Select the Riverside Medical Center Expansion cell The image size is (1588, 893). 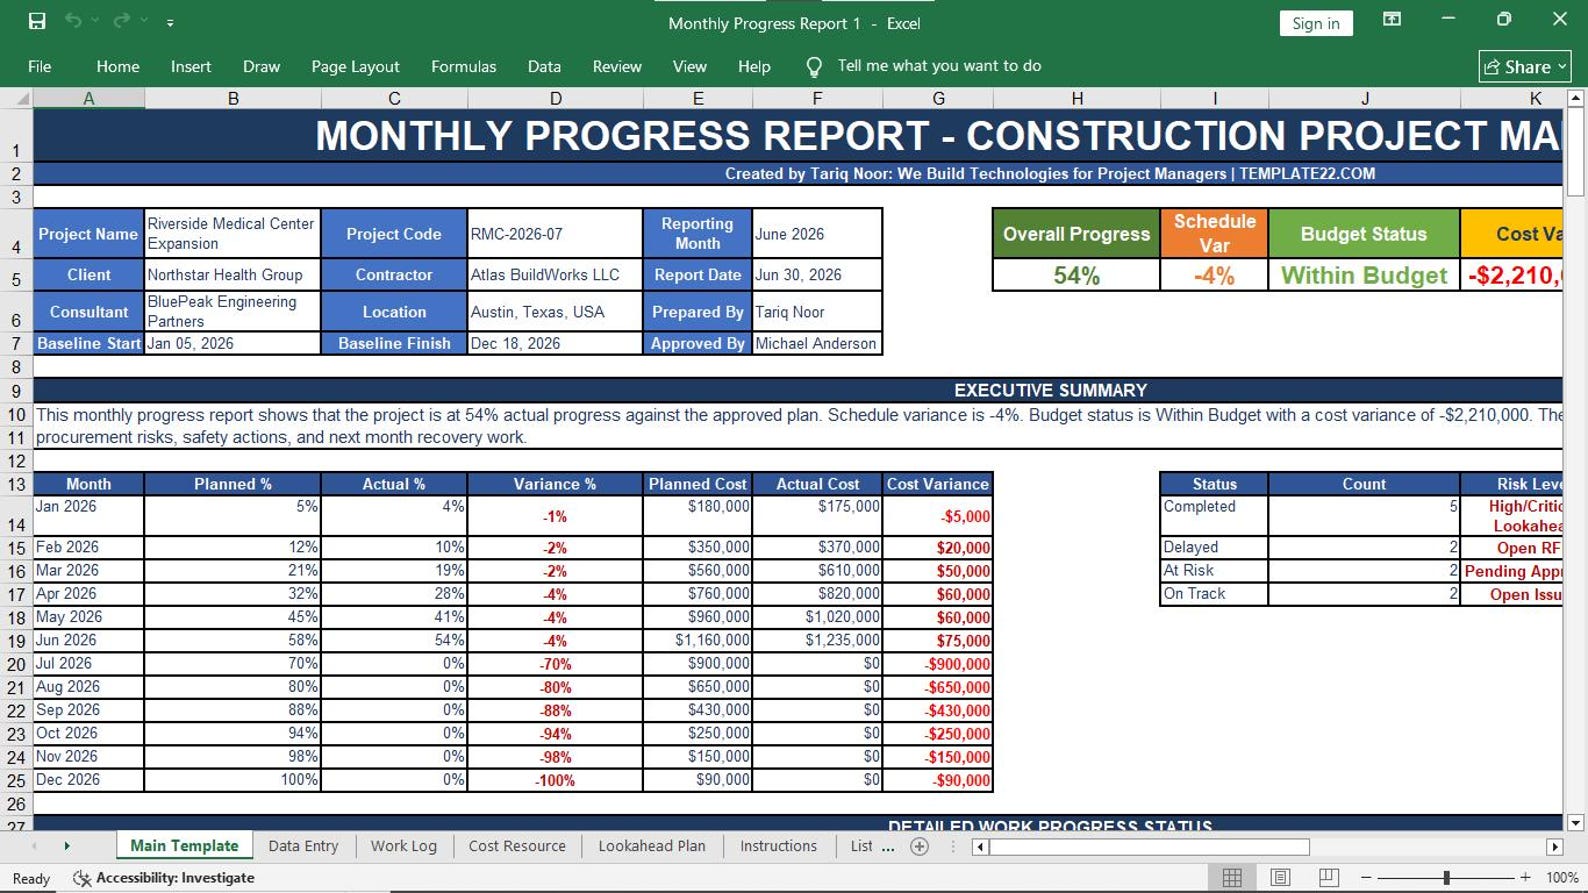tap(232, 234)
